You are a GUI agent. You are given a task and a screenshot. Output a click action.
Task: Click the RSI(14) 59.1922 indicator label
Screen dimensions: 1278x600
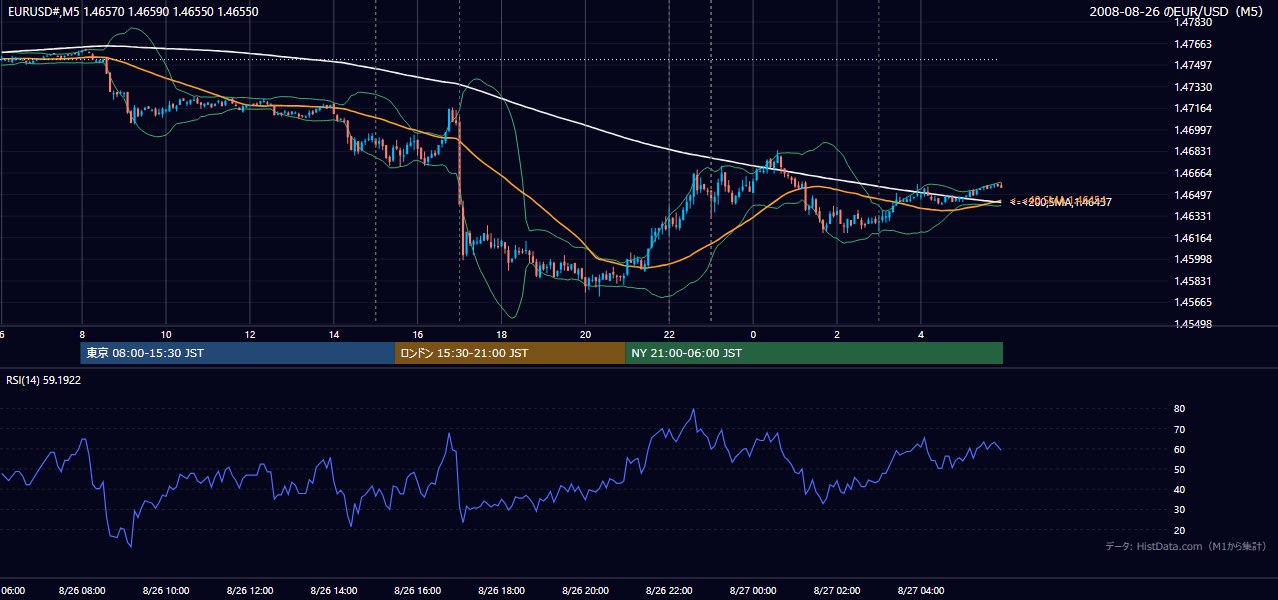44,380
